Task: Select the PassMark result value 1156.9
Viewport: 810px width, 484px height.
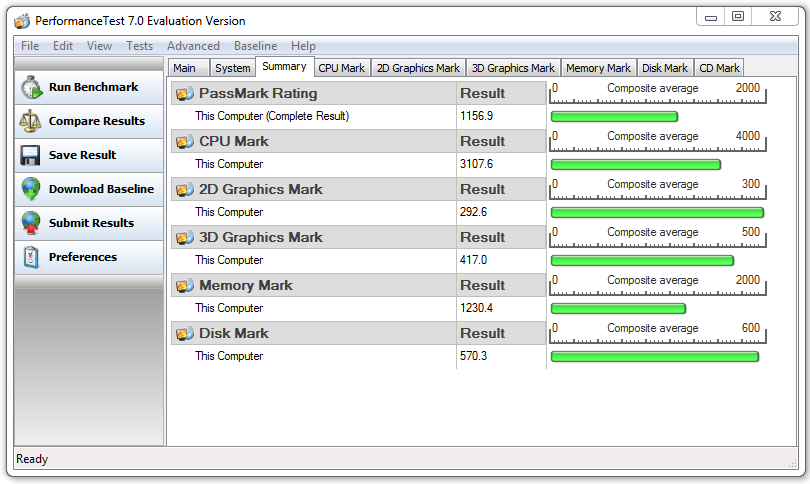Action: (x=476, y=116)
